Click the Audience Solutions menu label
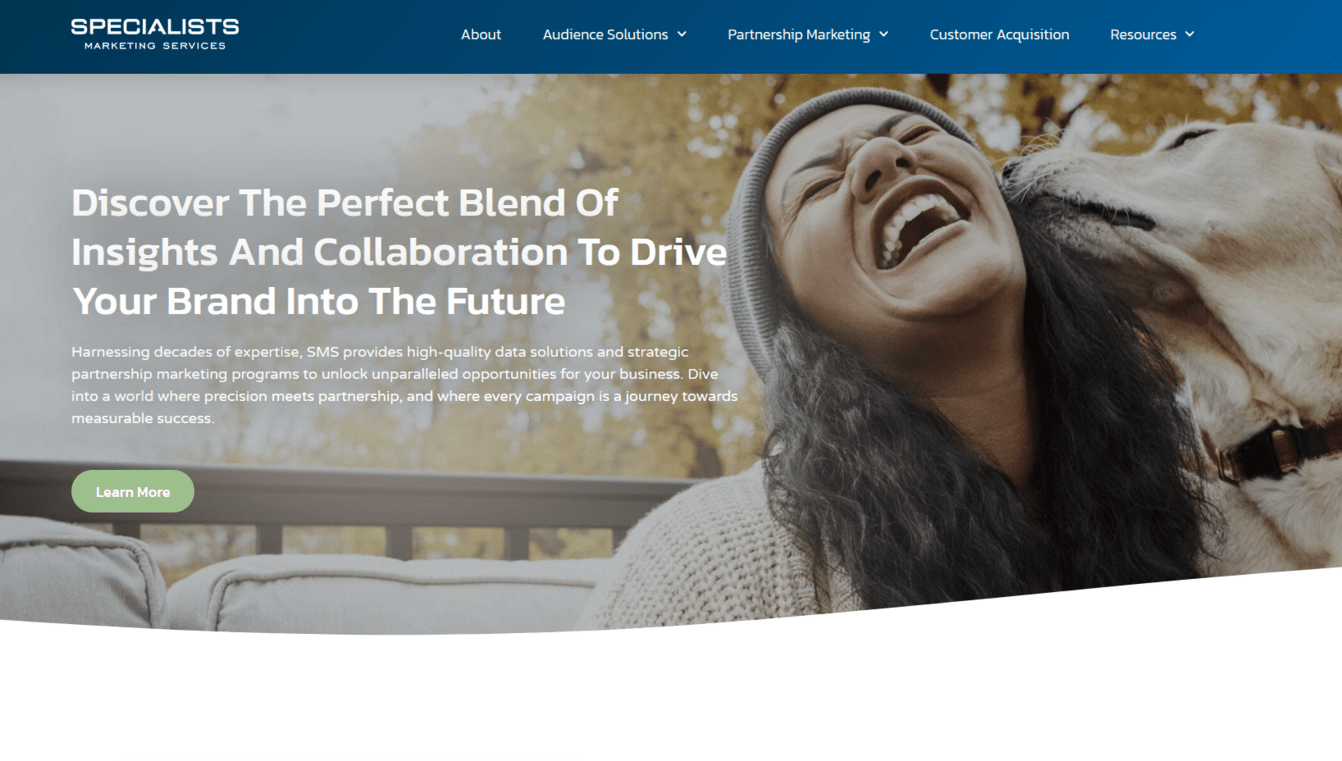Screen dimensions: 1342x761 (605, 34)
